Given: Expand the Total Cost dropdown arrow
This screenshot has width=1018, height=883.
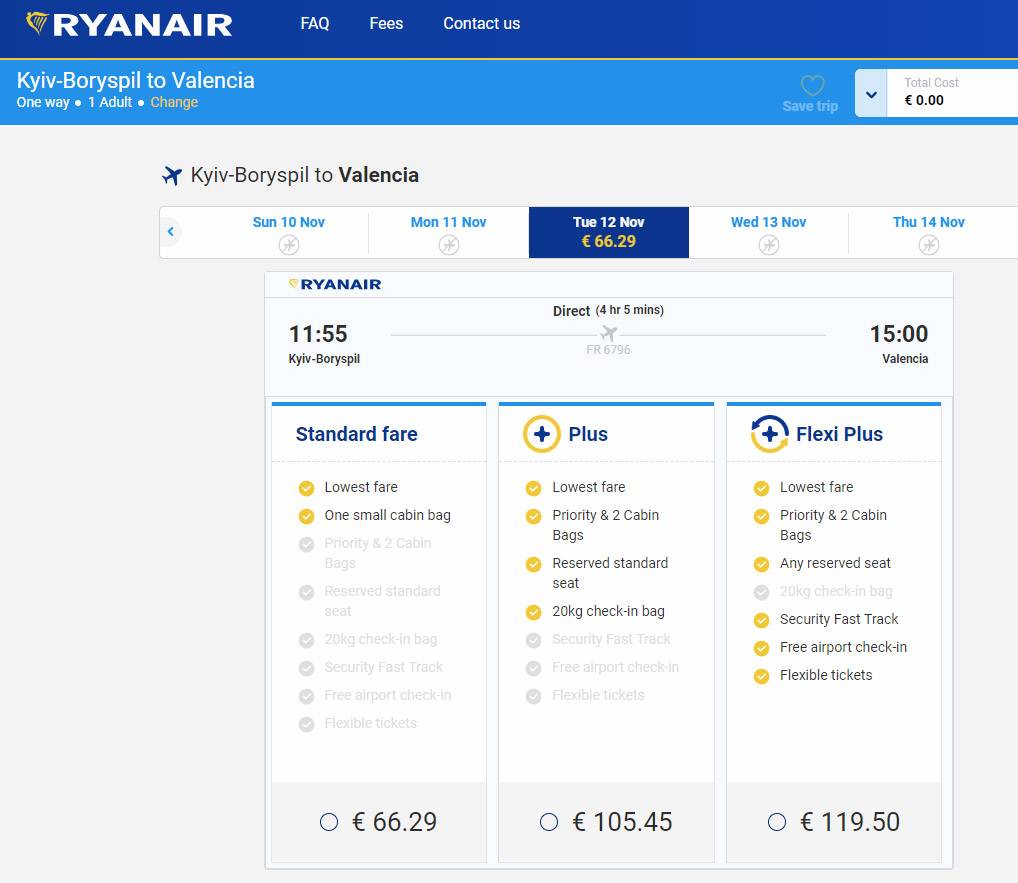Looking at the screenshot, I should point(871,94).
